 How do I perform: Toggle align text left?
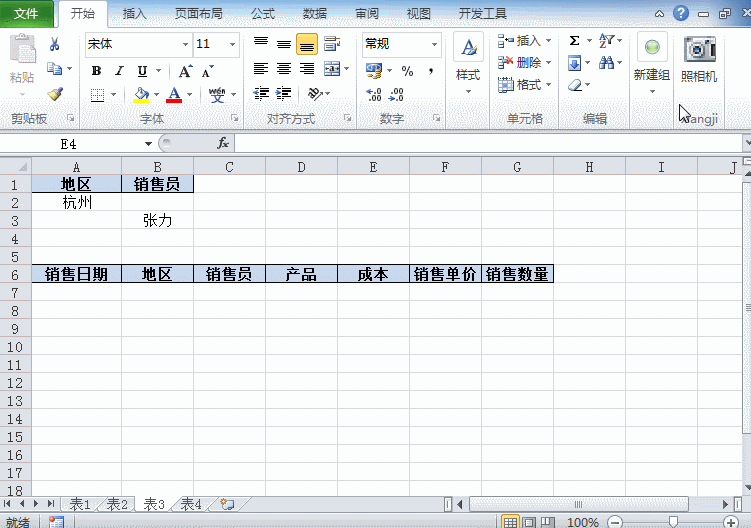click(261, 69)
